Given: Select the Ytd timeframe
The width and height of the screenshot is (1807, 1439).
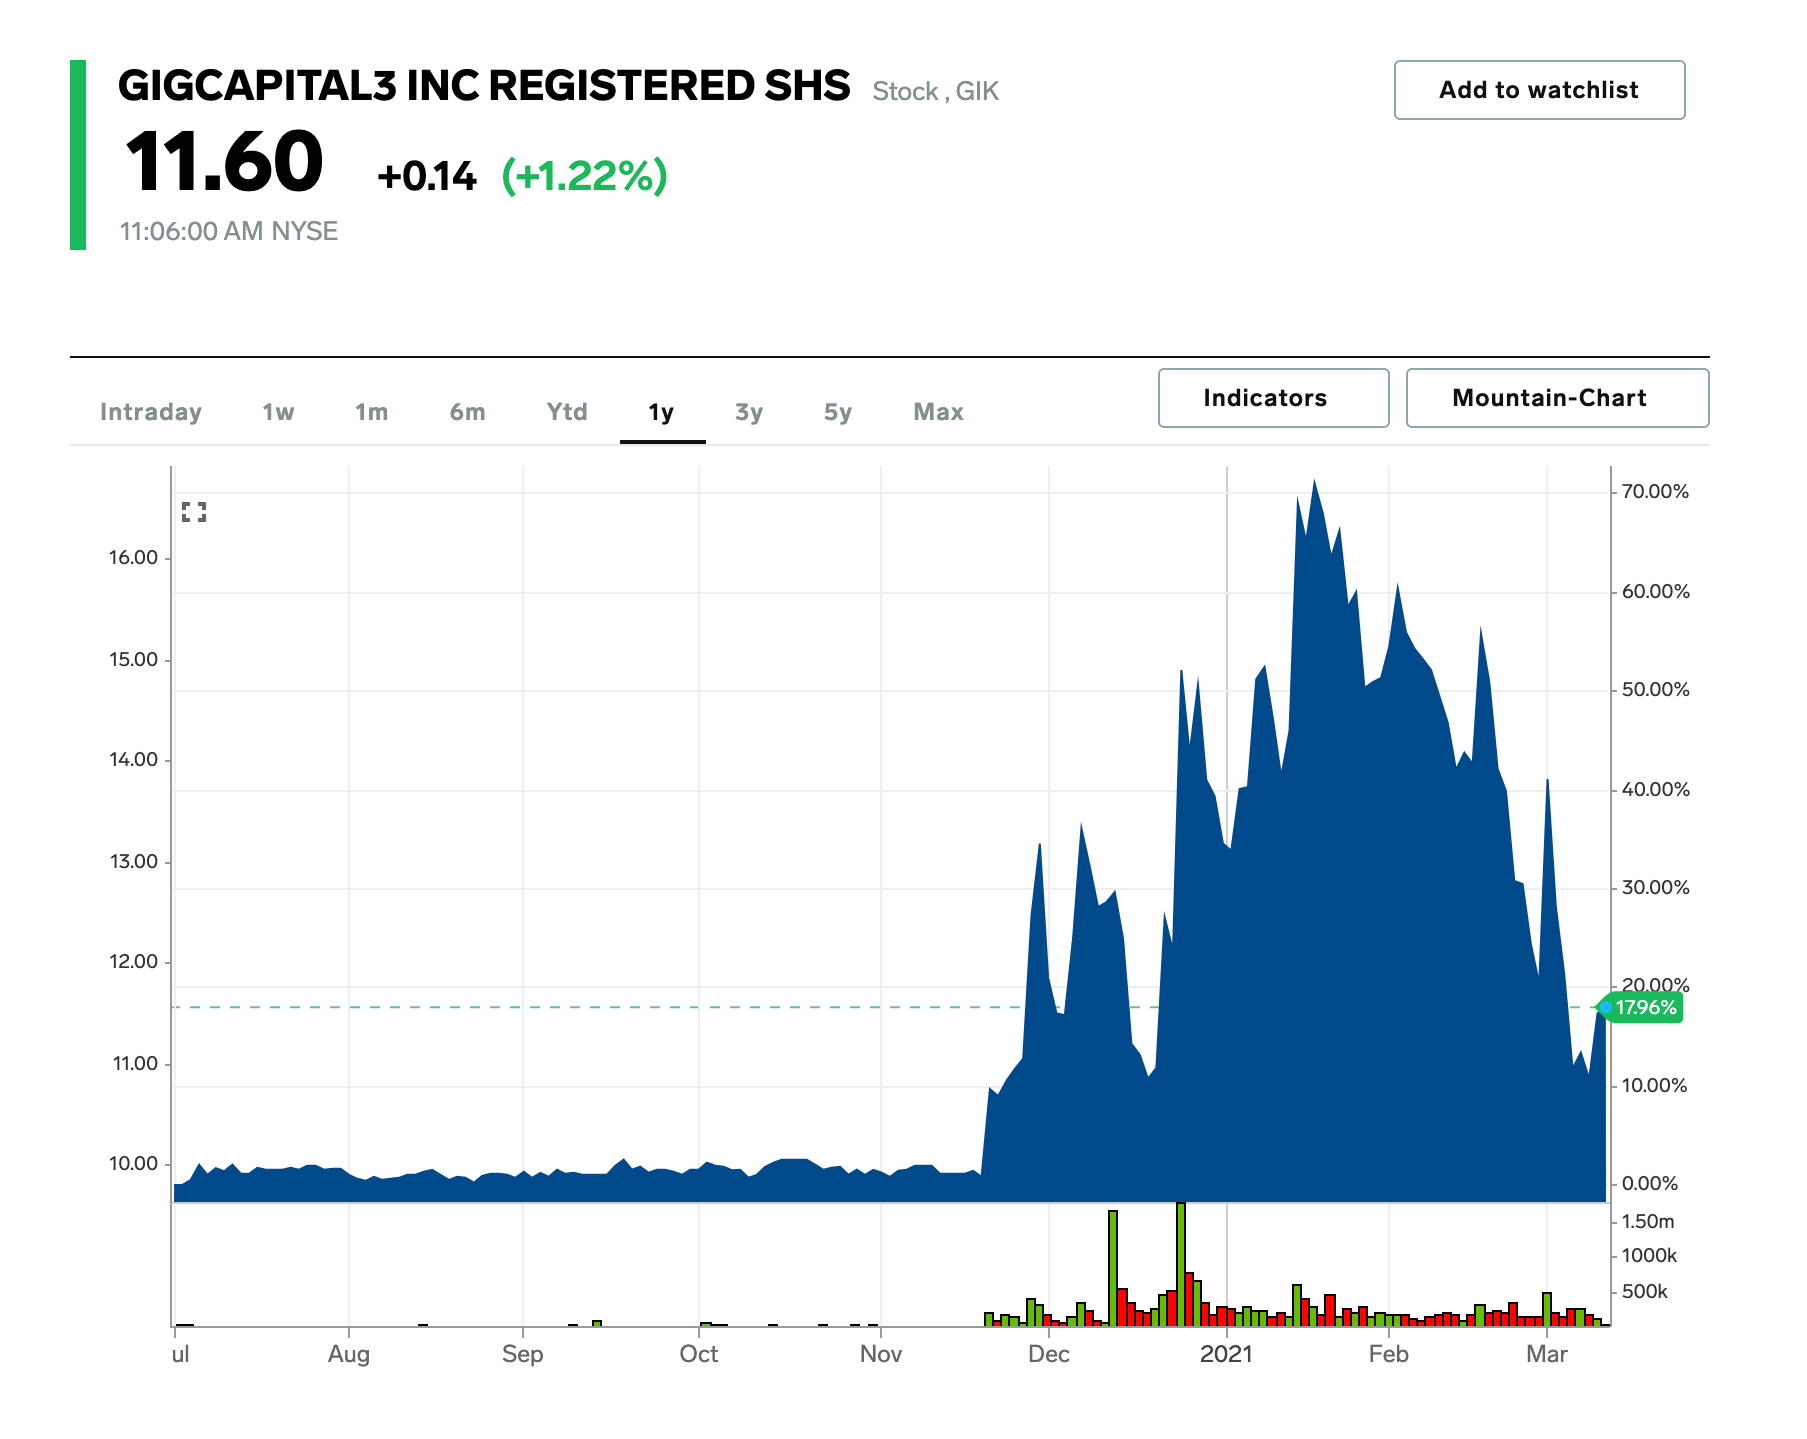Looking at the screenshot, I should point(566,411).
